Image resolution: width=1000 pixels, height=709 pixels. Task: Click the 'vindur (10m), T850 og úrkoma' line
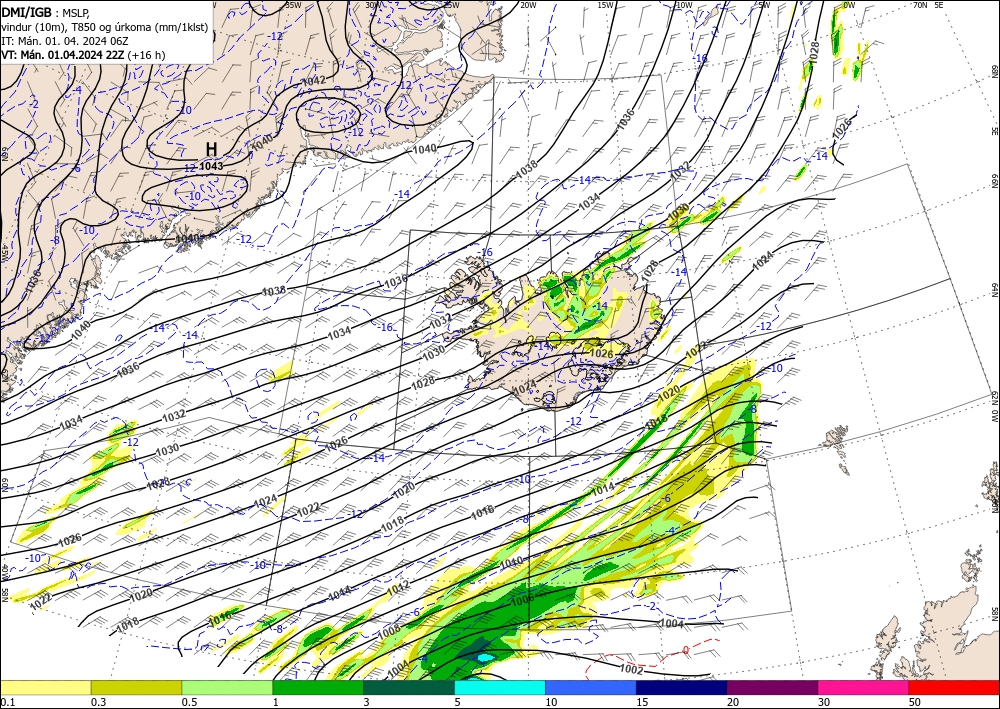105,26
